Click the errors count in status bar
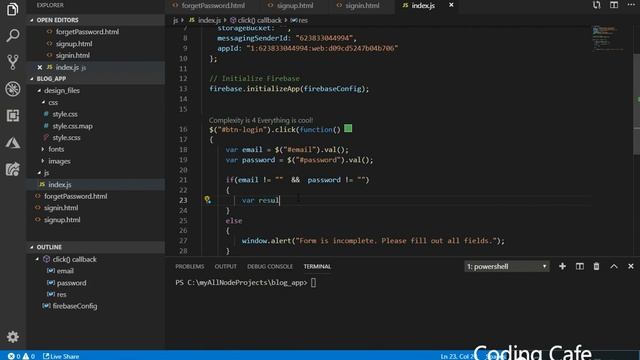 [14, 356]
